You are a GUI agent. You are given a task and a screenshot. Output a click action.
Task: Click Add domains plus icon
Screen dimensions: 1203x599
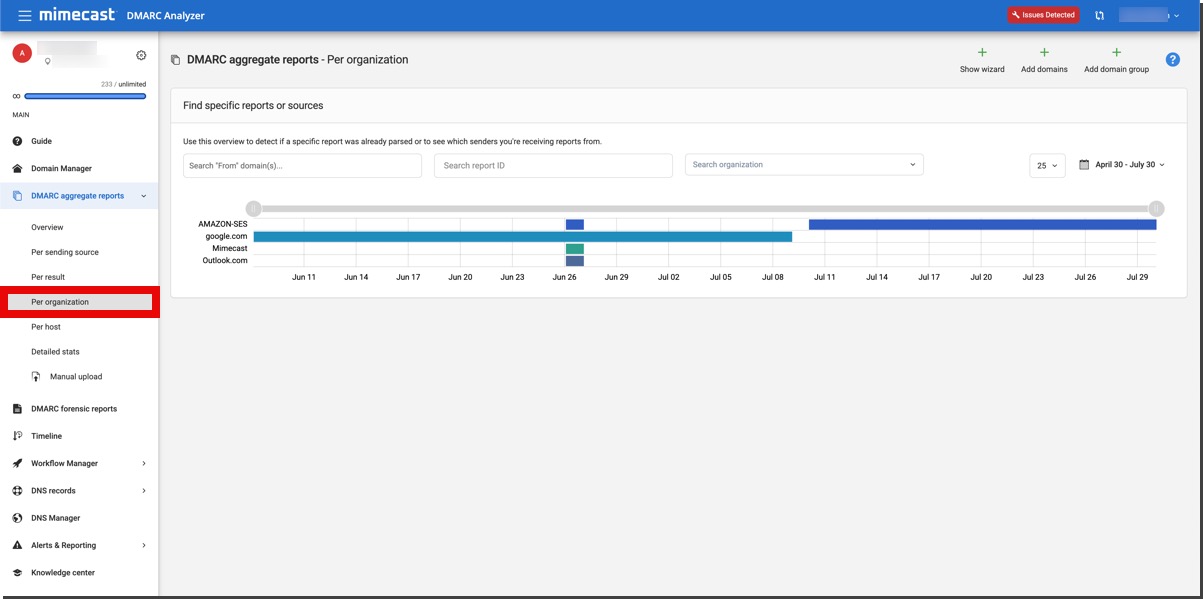[1044, 52]
